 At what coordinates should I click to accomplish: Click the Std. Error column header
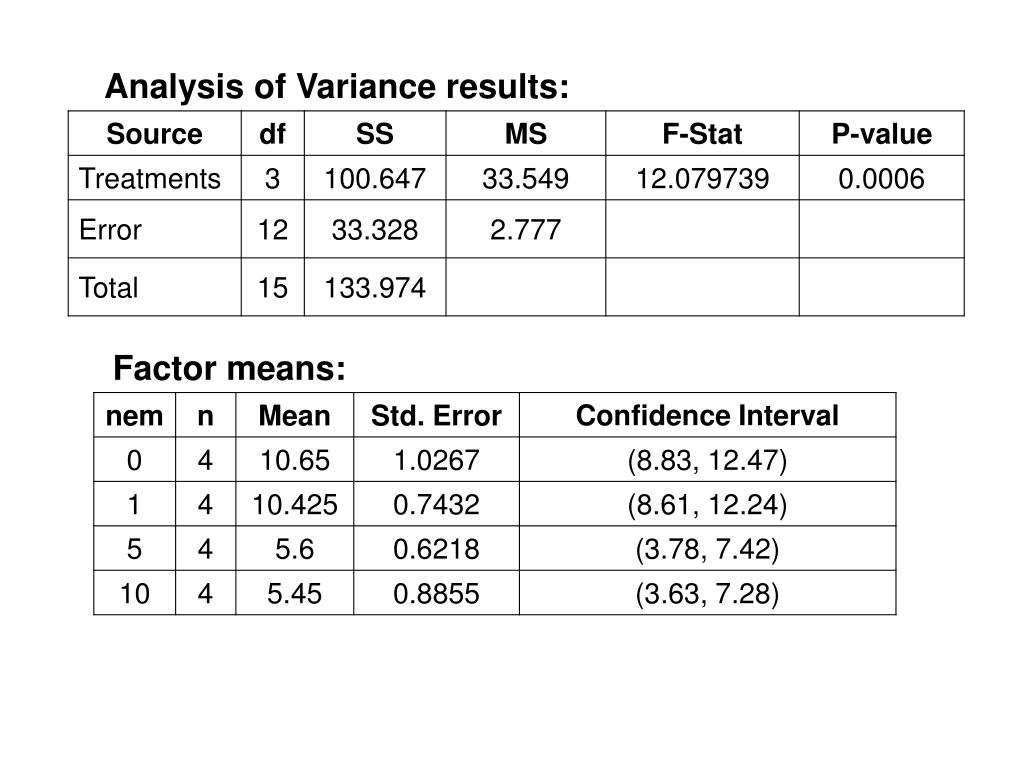pos(436,415)
